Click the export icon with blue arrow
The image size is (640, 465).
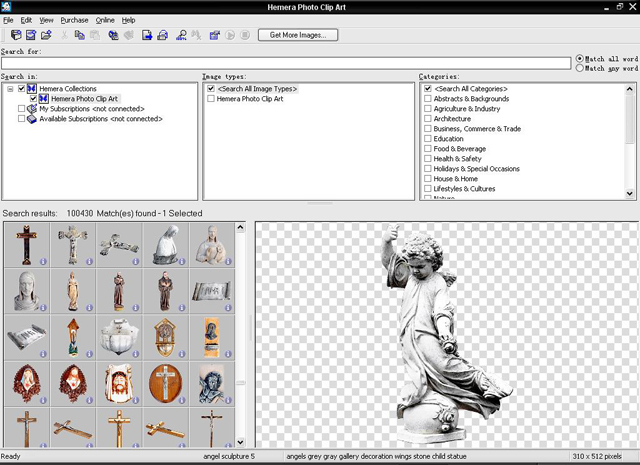pyautogui.click(x=147, y=35)
